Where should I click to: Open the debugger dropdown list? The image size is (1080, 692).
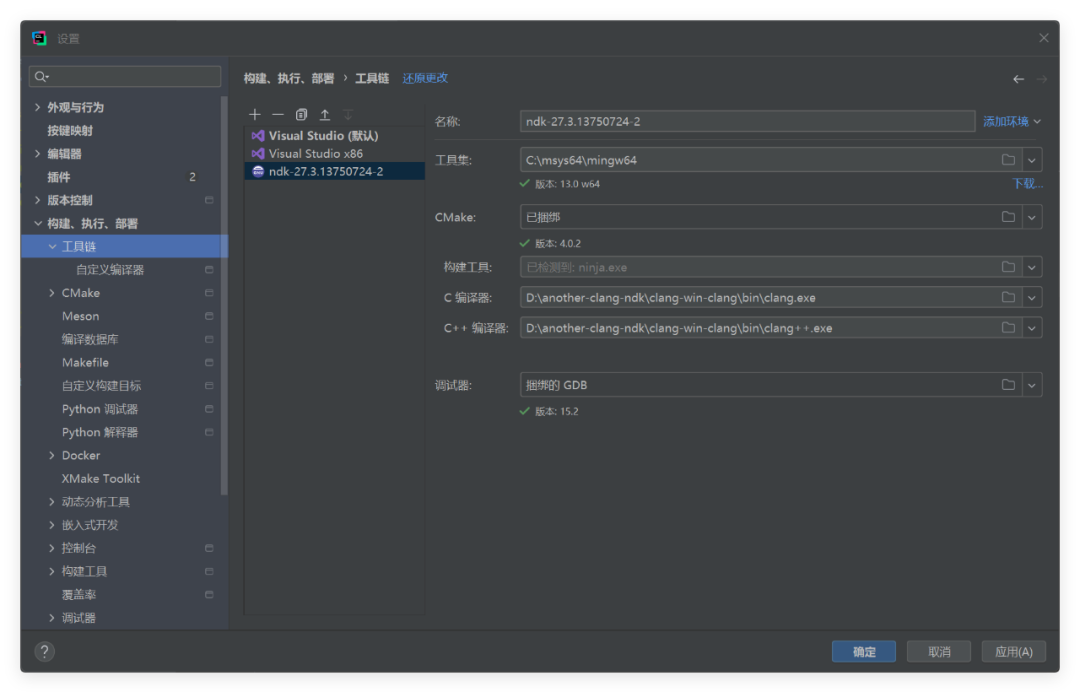[1032, 385]
